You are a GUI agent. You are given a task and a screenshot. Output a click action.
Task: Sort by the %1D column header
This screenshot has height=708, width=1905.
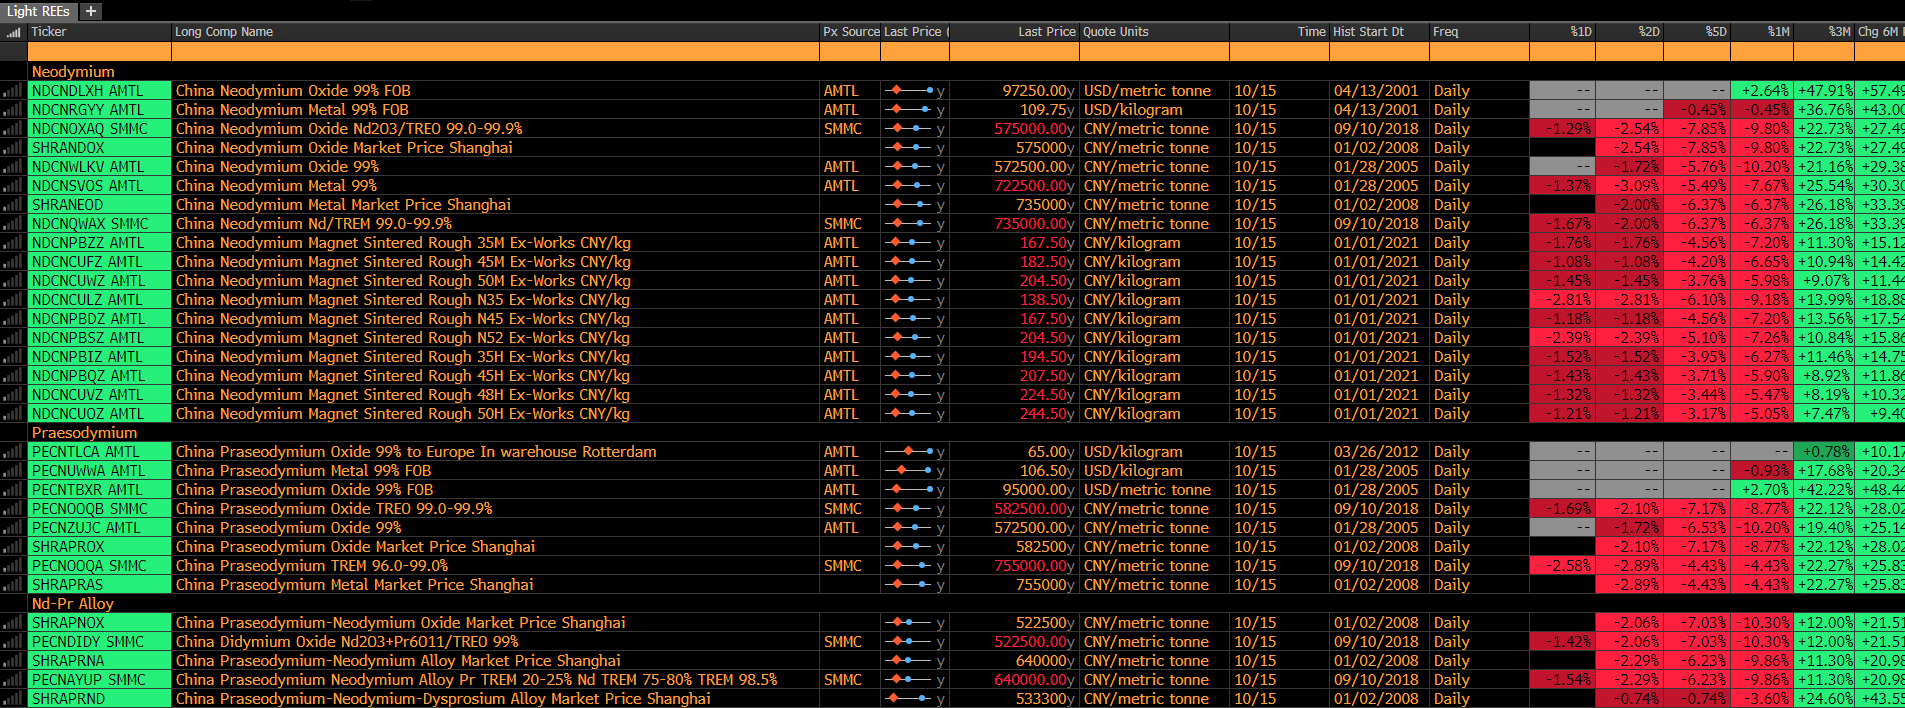[1562, 32]
